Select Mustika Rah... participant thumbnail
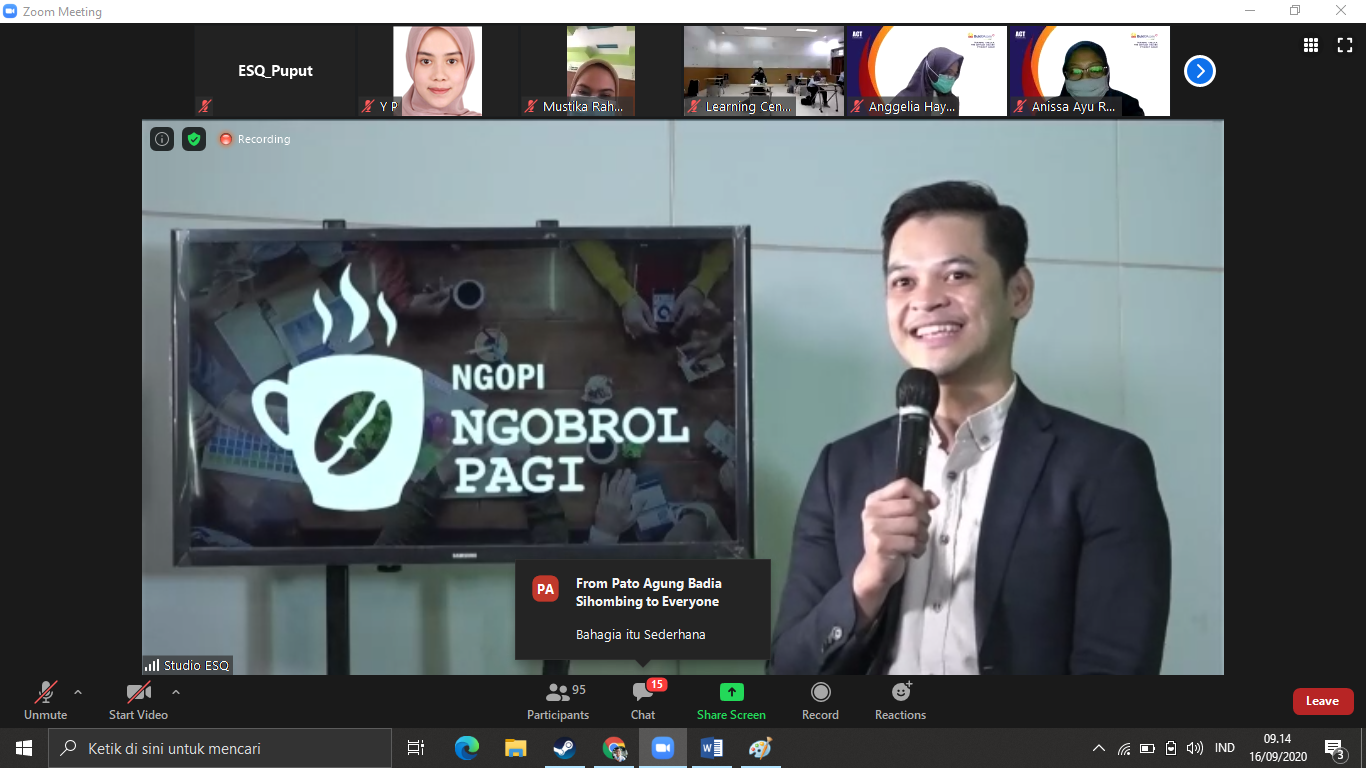The image size is (1366, 768). (x=600, y=71)
